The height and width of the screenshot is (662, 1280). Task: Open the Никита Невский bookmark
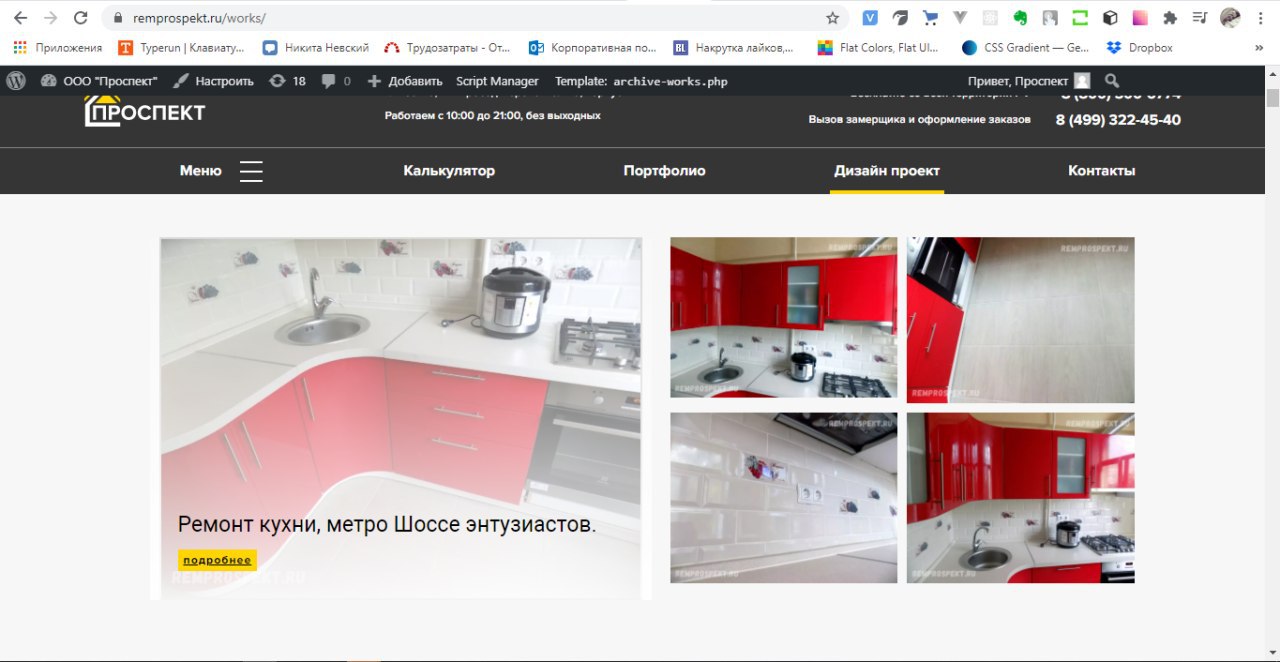tap(315, 47)
